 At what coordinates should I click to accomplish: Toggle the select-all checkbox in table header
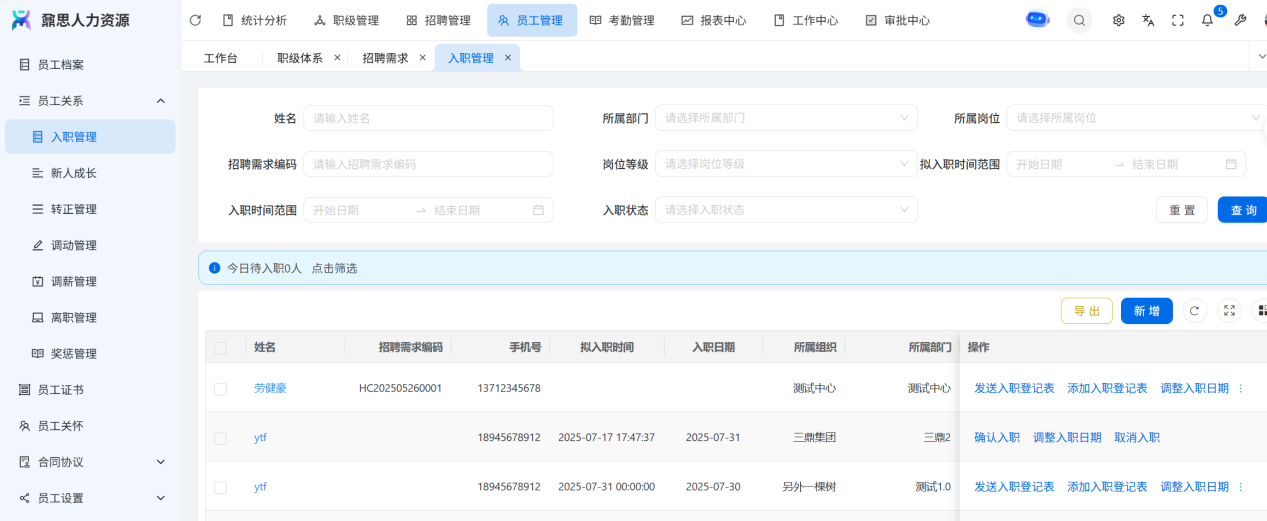[x=220, y=348]
